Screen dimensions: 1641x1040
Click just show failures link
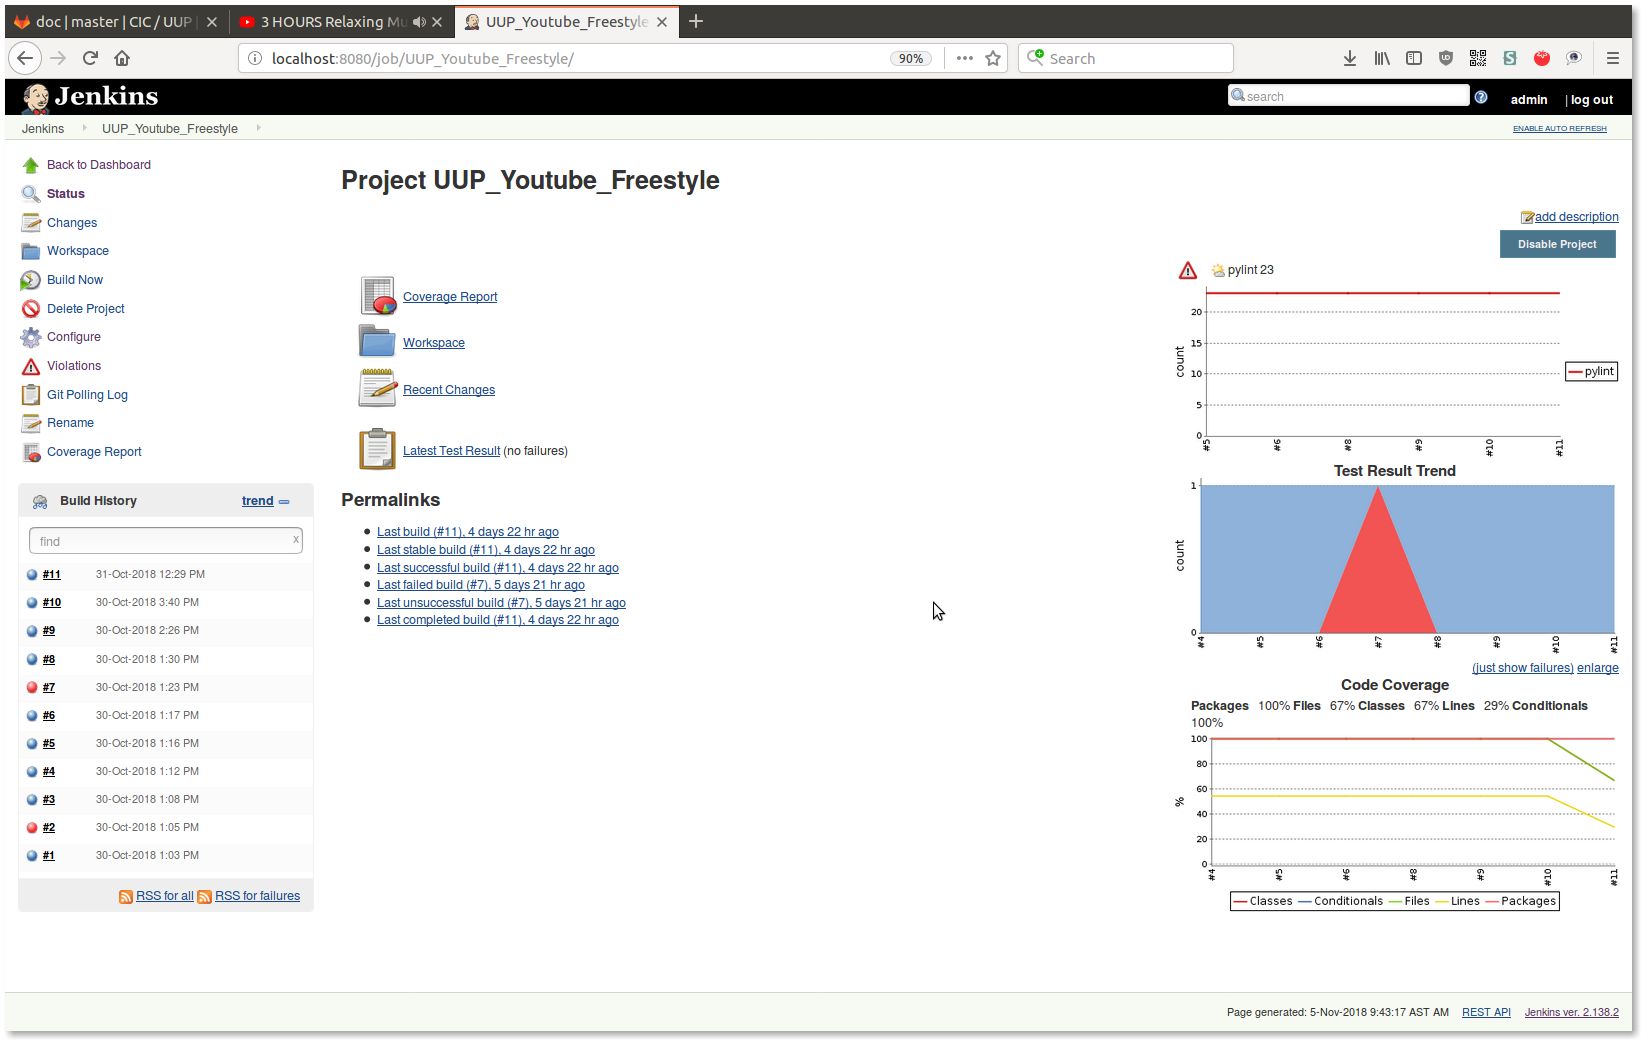tap(1523, 668)
